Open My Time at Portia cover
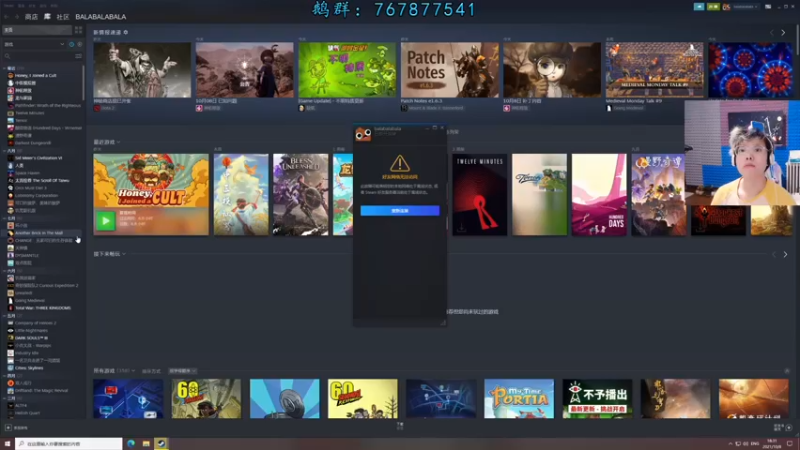The width and height of the screenshot is (800, 450). pos(519,398)
